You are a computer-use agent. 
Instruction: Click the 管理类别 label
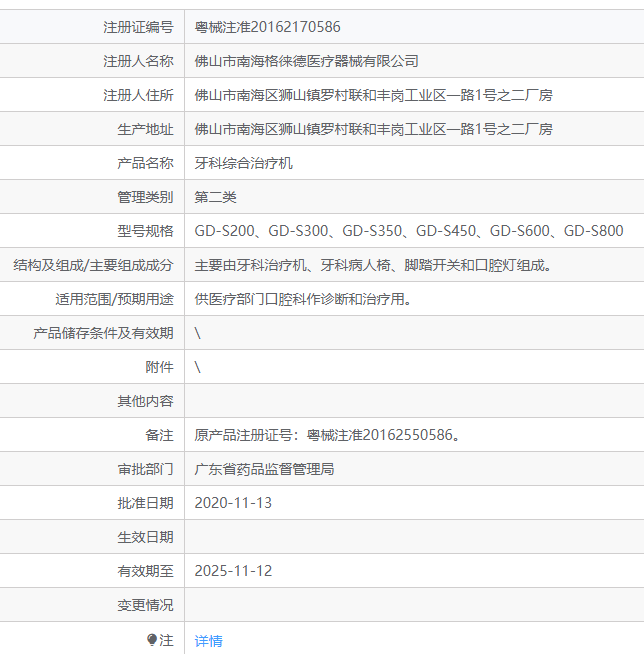tap(145, 197)
